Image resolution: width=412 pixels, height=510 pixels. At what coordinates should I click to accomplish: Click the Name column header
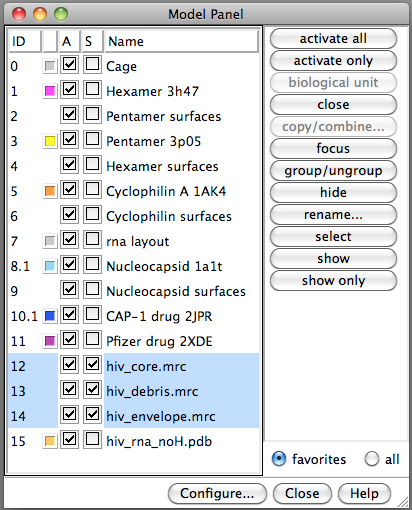181,41
